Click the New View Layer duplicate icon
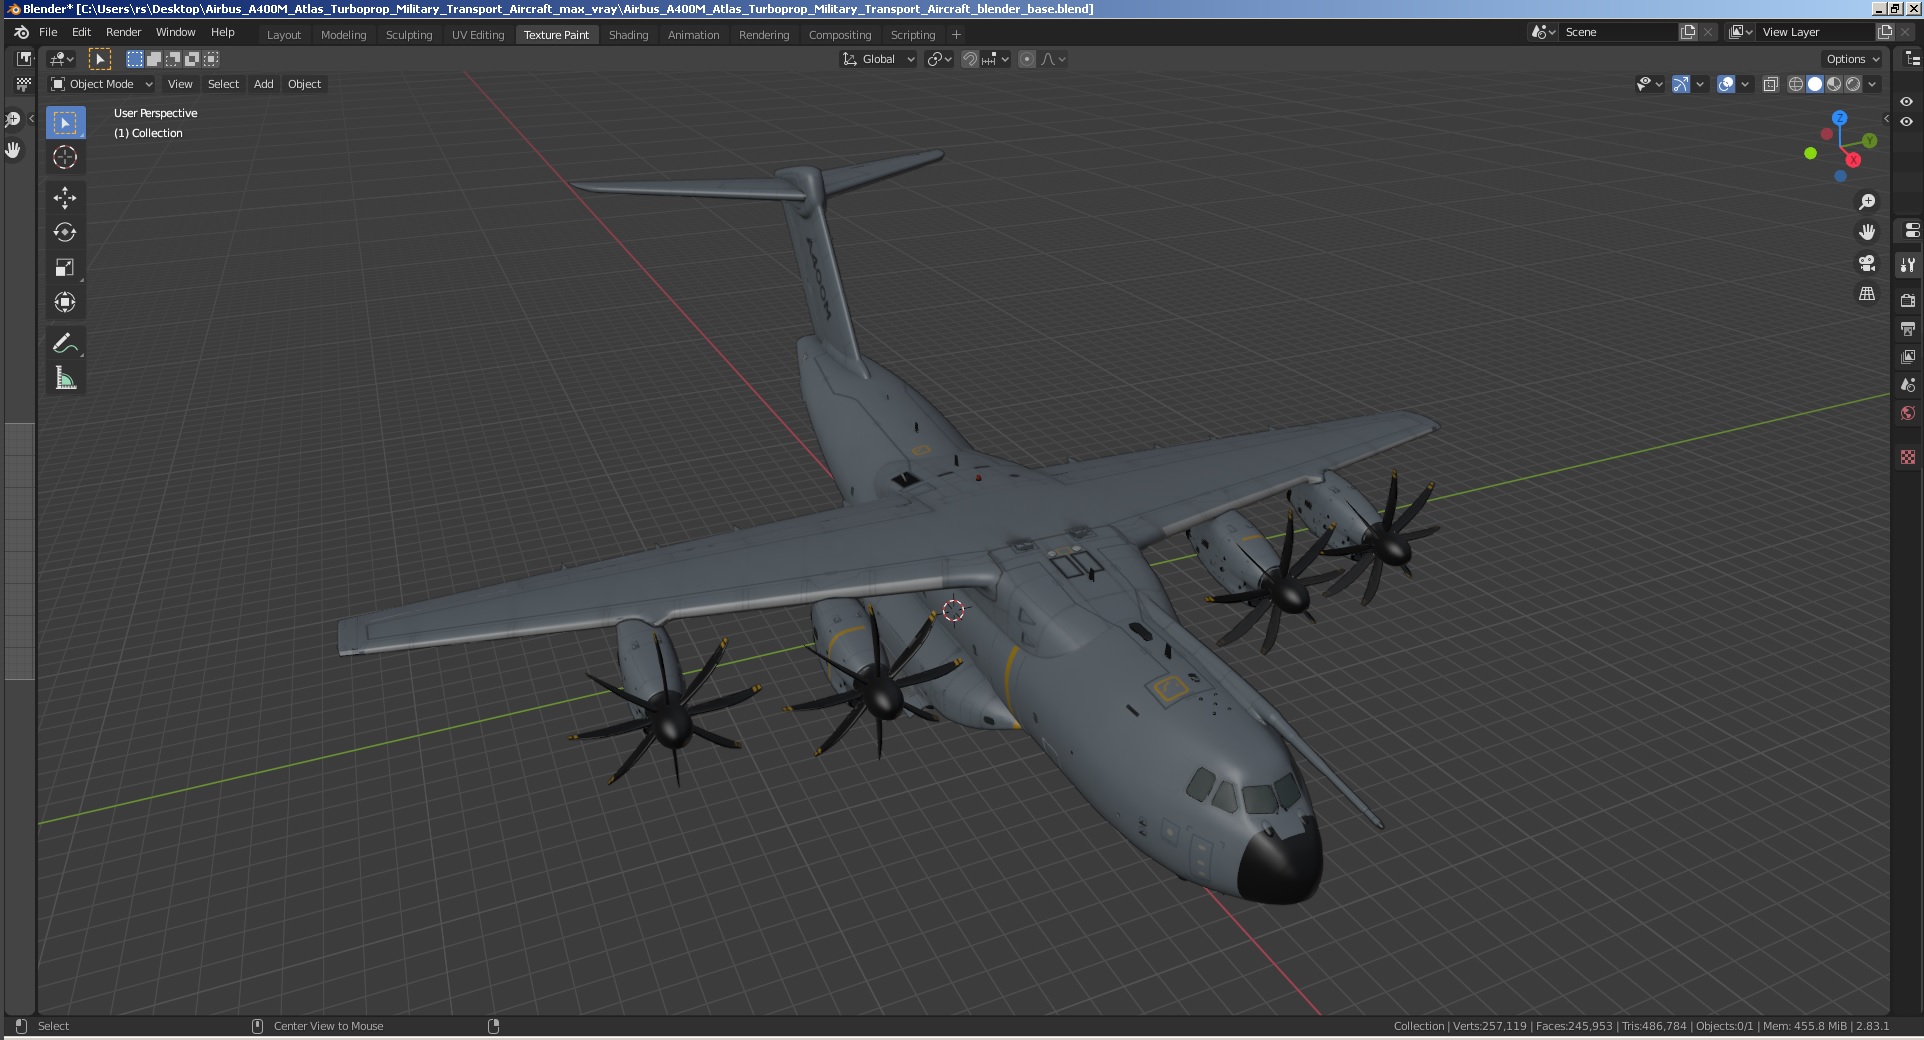1924x1040 pixels. coord(1885,32)
